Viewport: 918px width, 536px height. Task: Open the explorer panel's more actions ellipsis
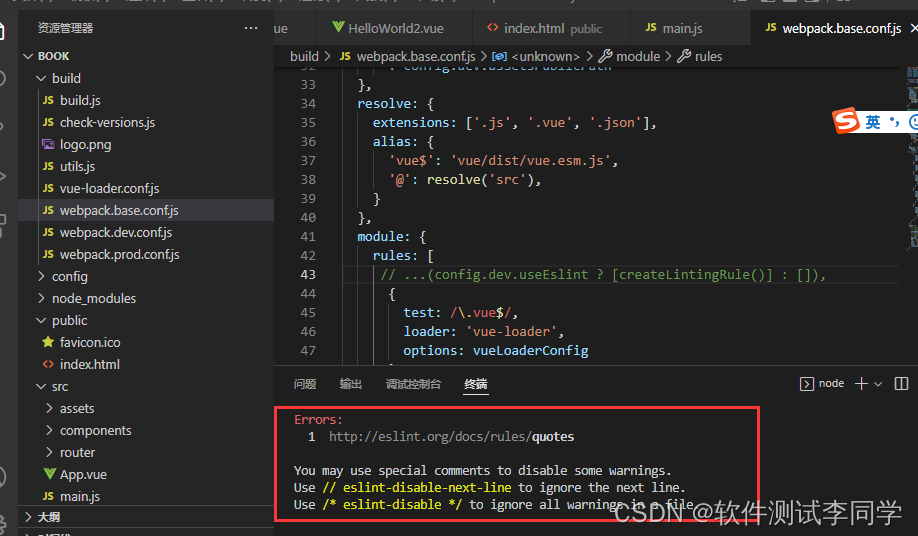click(251, 28)
